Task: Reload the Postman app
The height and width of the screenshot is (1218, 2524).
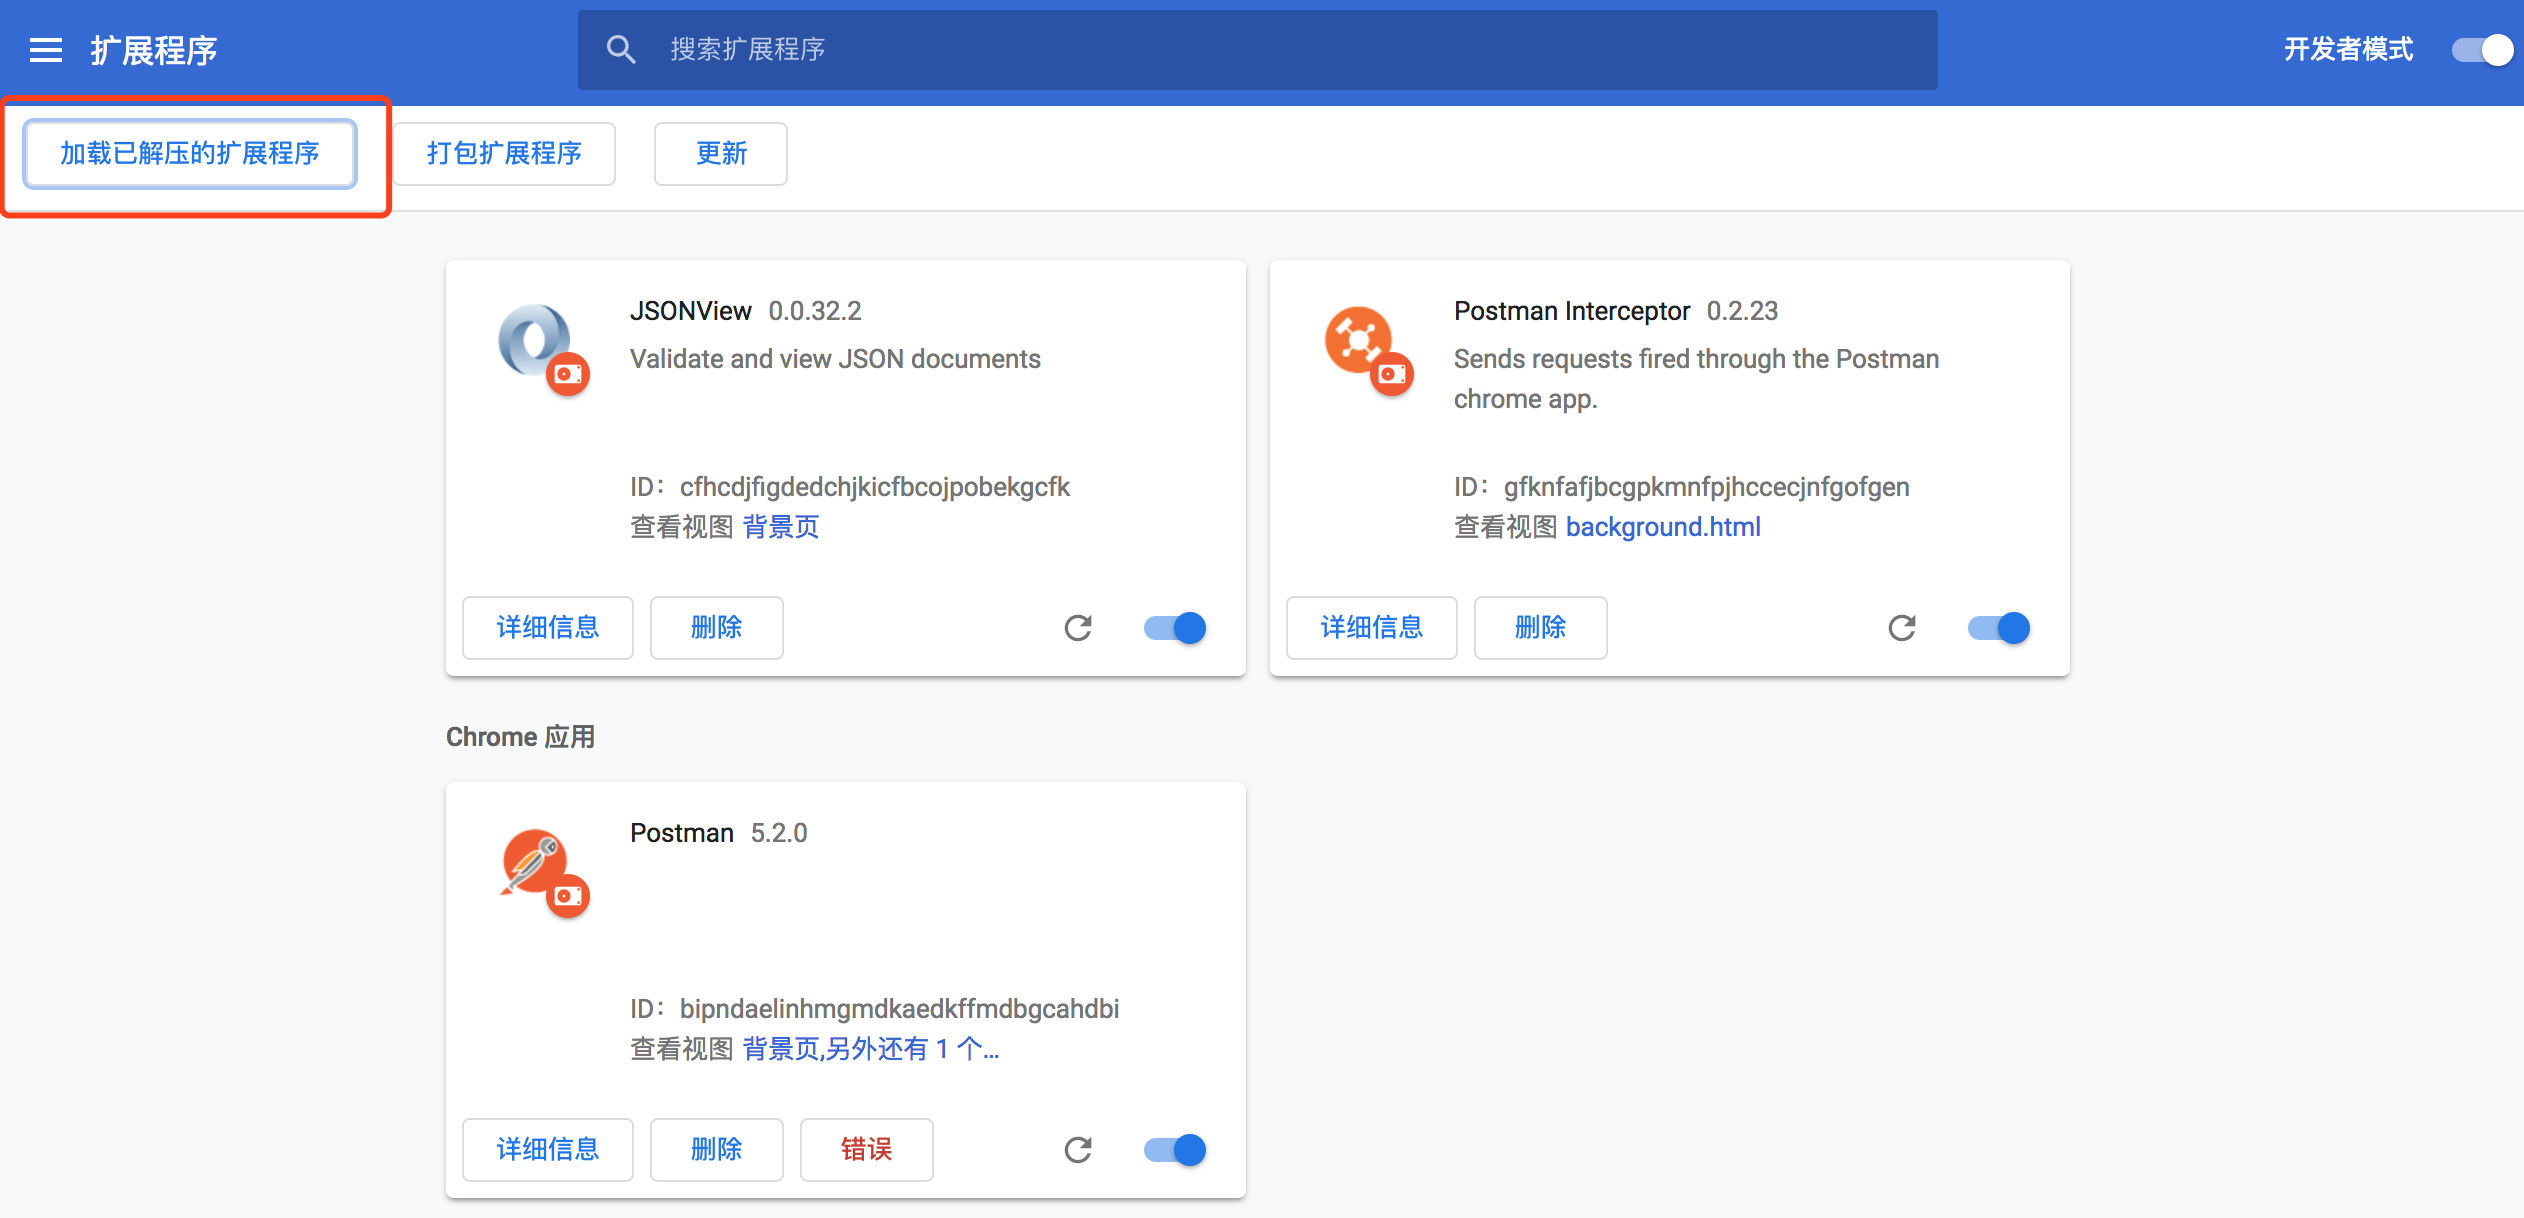Action: click(1078, 1150)
